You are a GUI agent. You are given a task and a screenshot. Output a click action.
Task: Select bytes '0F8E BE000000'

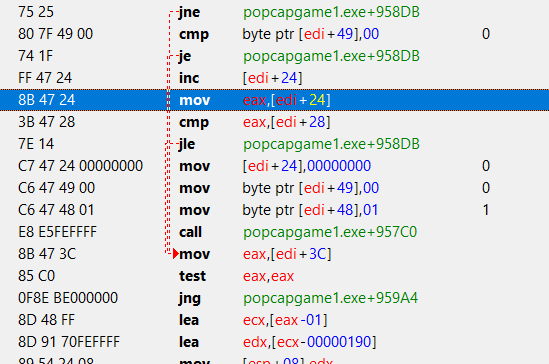[x=68, y=298]
